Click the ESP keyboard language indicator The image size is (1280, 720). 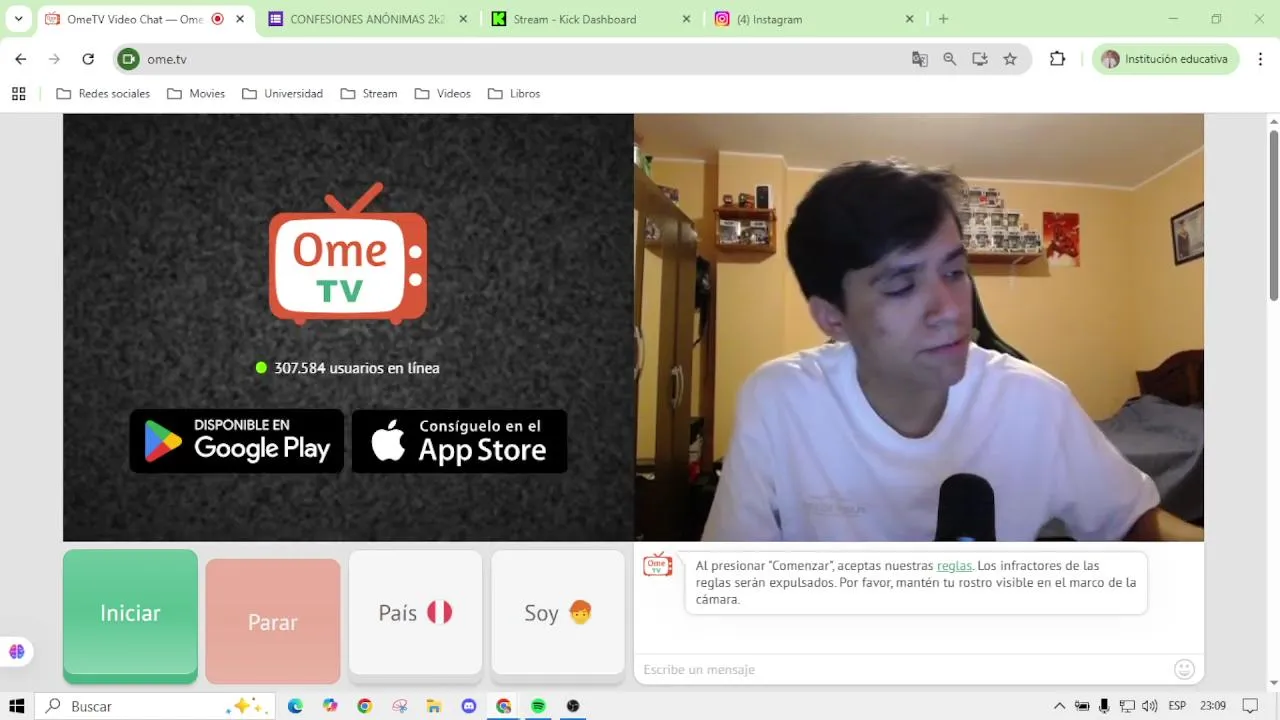(x=1177, y=706)
